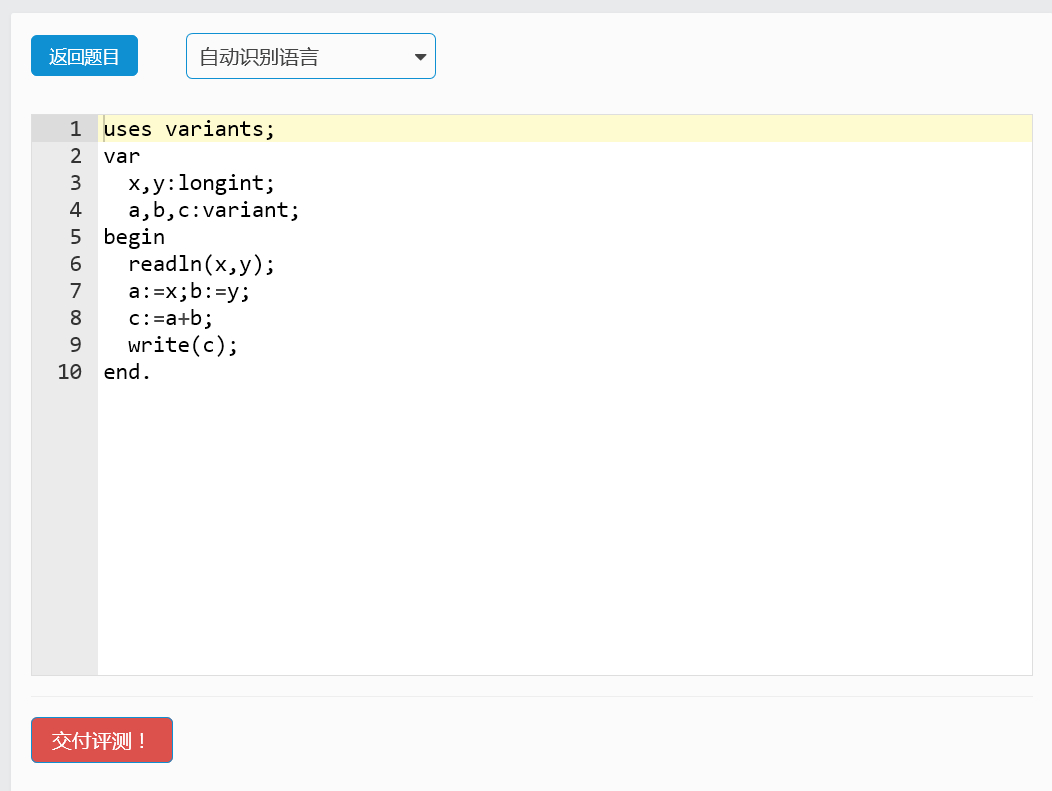
Task: Select line number 6 in gutter
Action: click(75, 264)
